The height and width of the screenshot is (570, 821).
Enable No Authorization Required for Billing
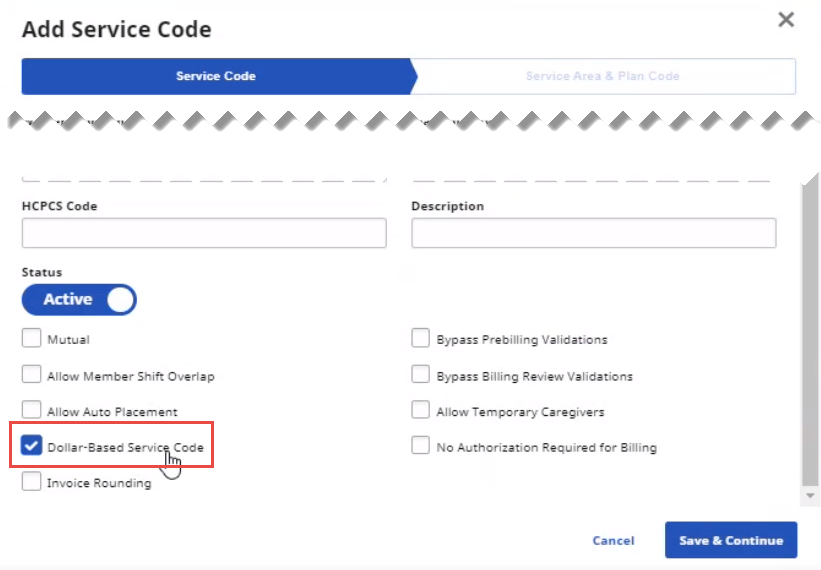pyautogui.click(x=421, y=446)
